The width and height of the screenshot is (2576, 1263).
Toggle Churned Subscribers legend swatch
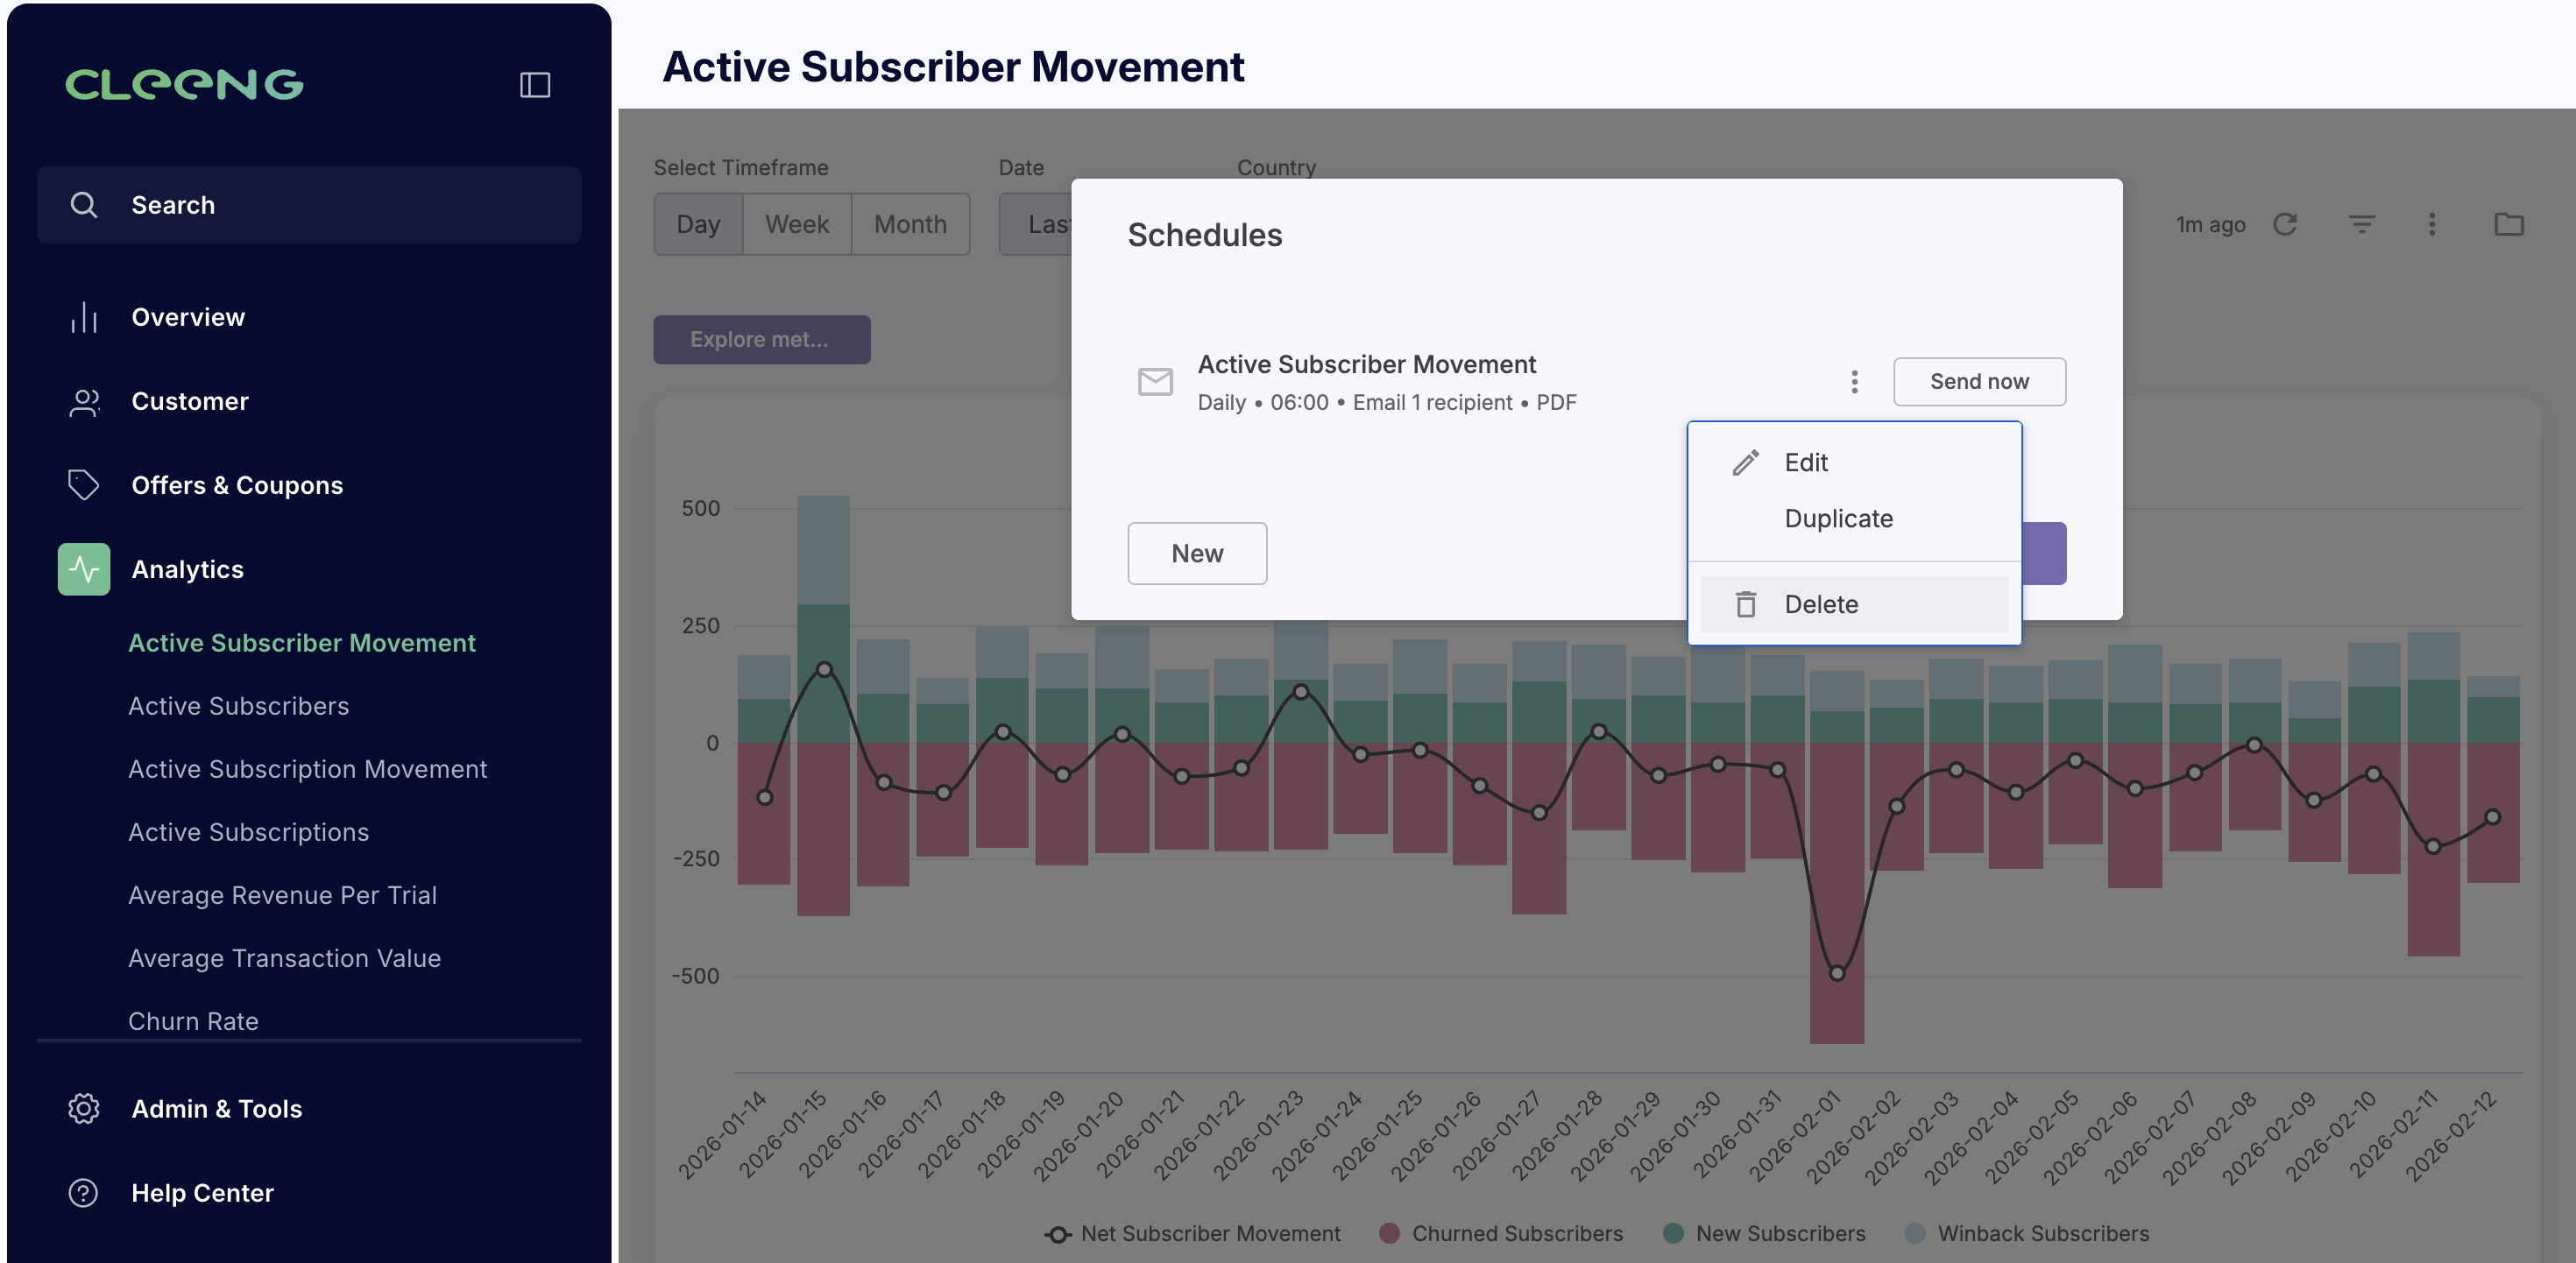(1389, 1233)
